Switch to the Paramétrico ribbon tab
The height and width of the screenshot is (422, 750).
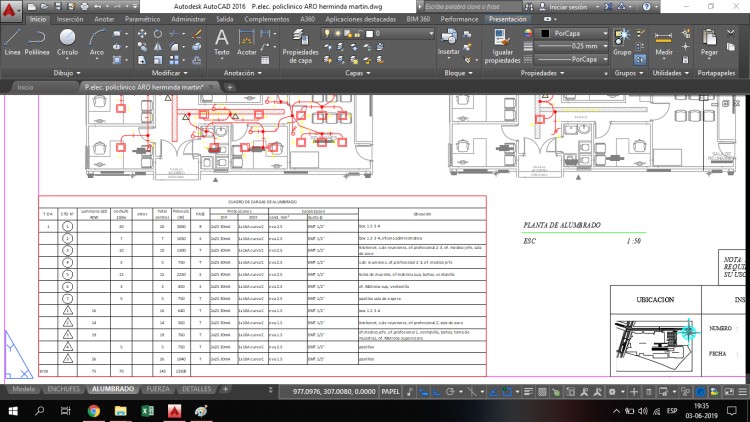tap(143, 19)
